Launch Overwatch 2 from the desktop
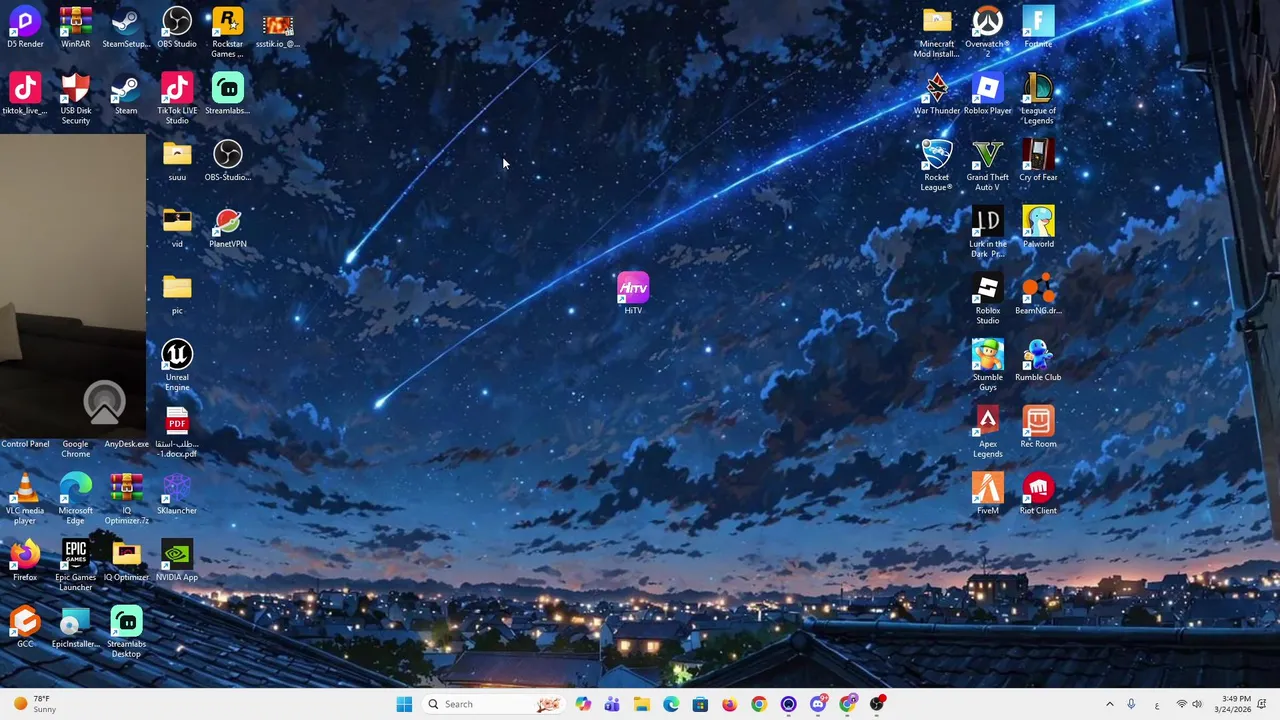The height and width of the screenshot is (720, 1280). (987, 32)
